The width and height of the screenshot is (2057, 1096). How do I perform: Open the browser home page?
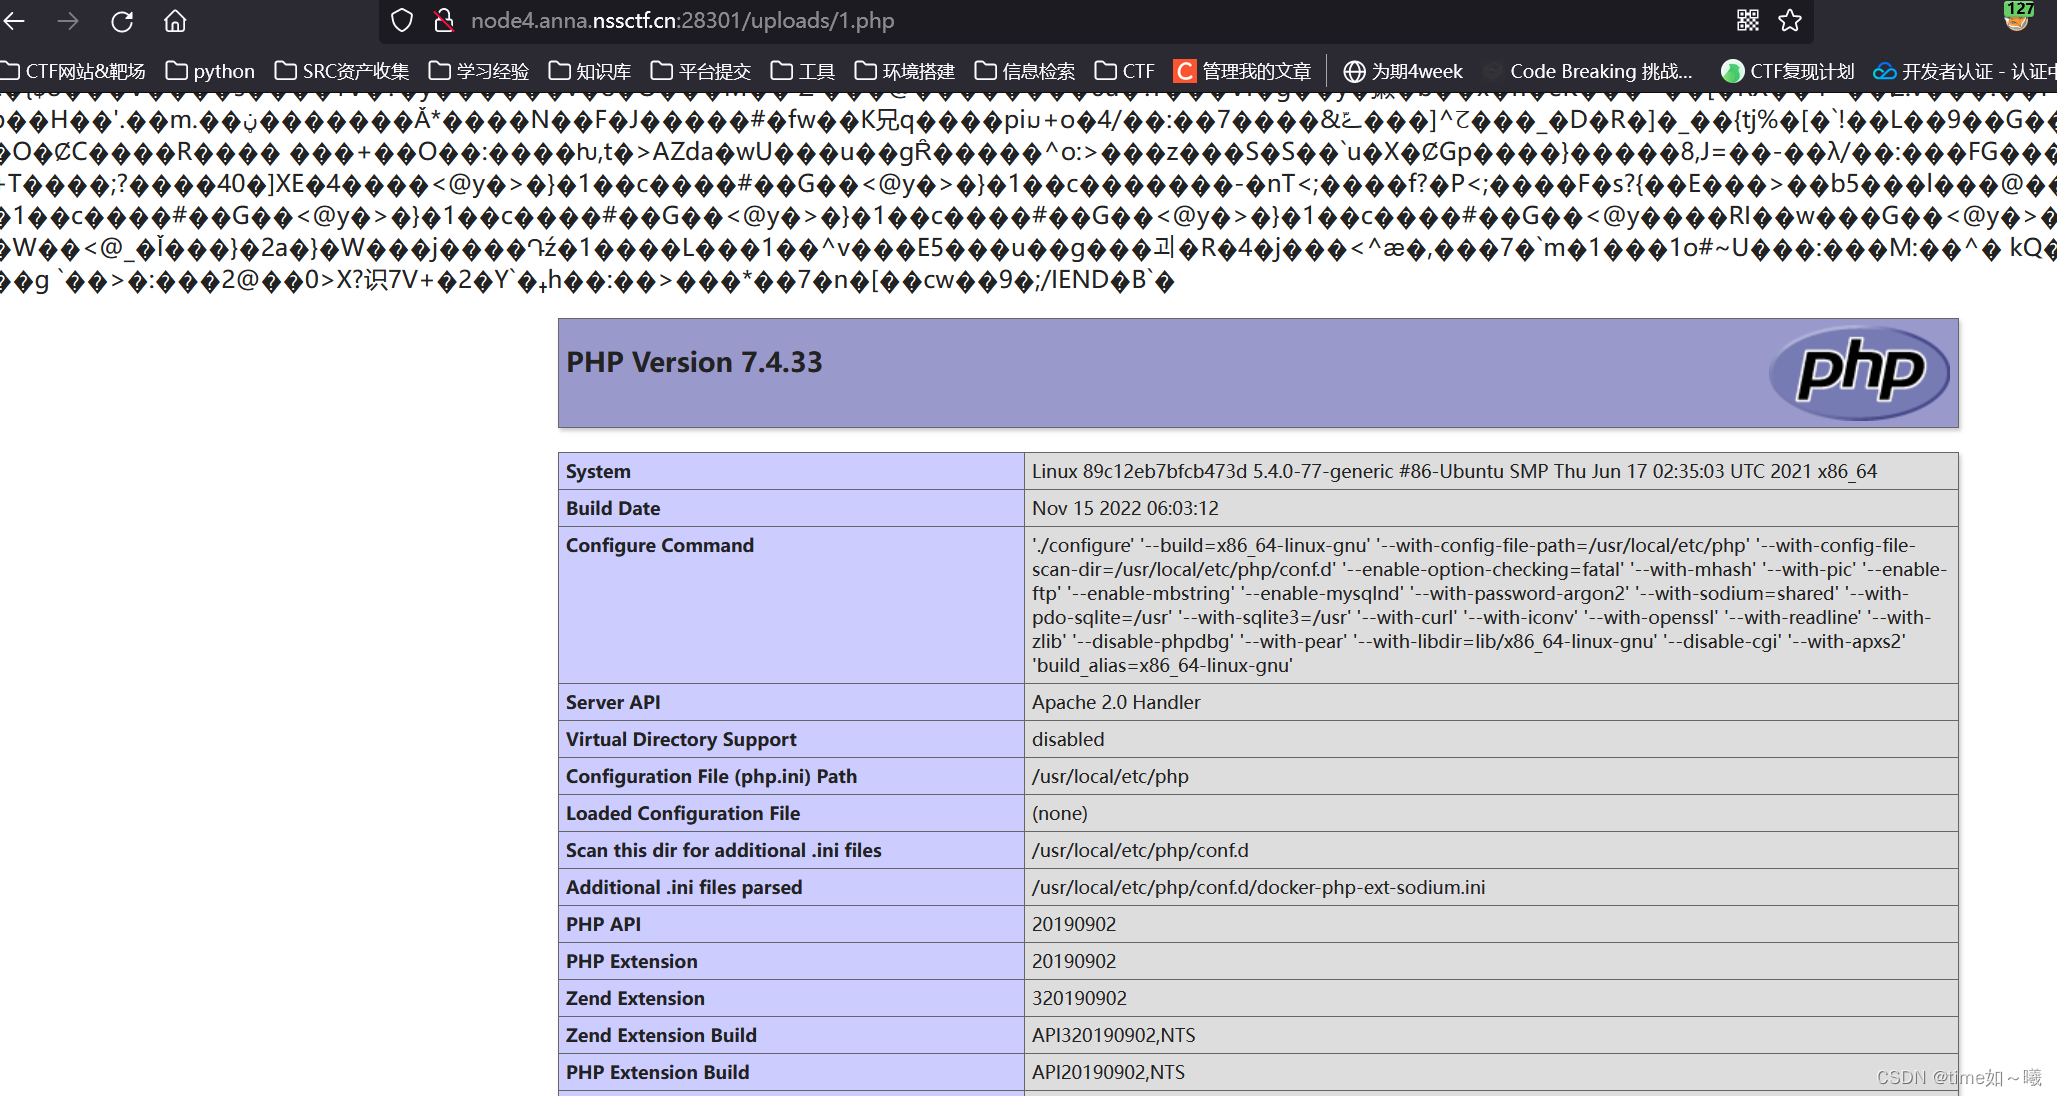(x=175, y=21)
